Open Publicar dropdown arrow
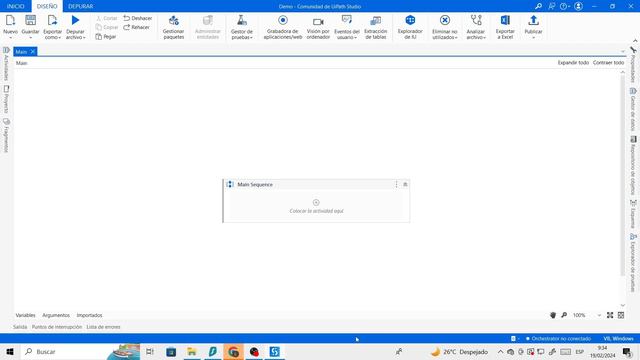The height and width of the screenshot is (360, 640). (x=533, y=38)
